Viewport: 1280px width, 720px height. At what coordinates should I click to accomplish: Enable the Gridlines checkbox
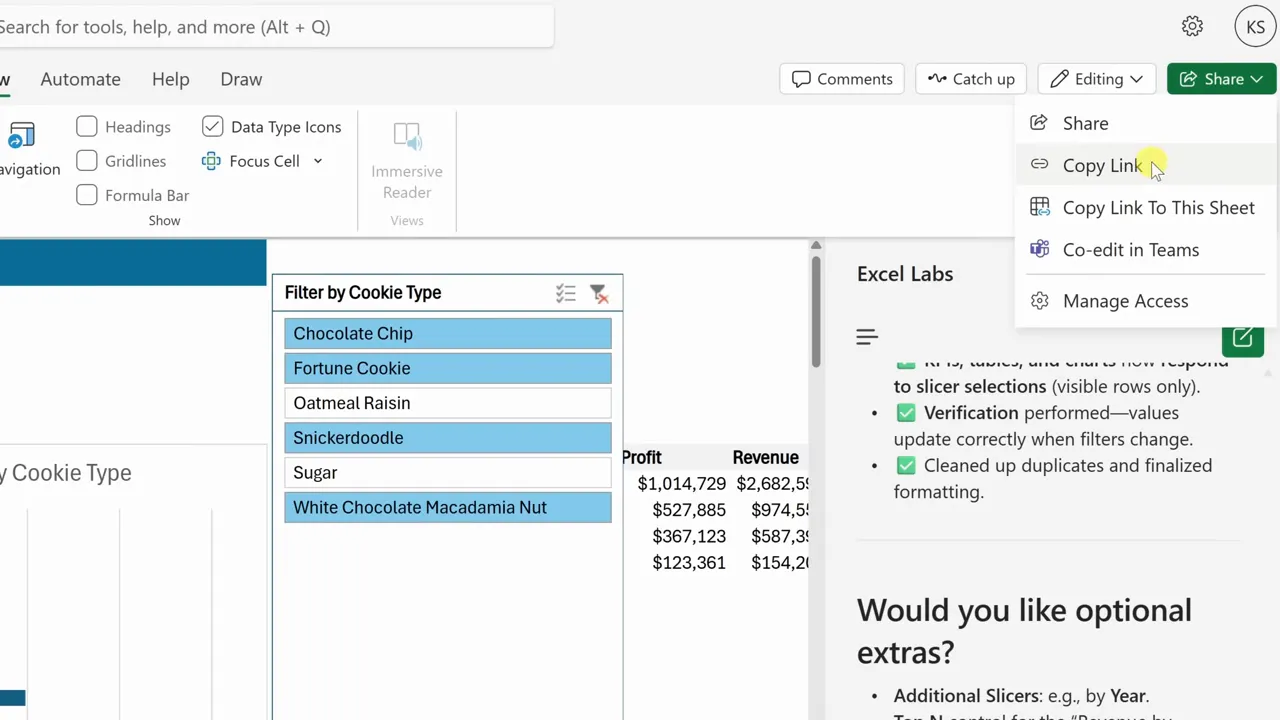coord(87,160)
